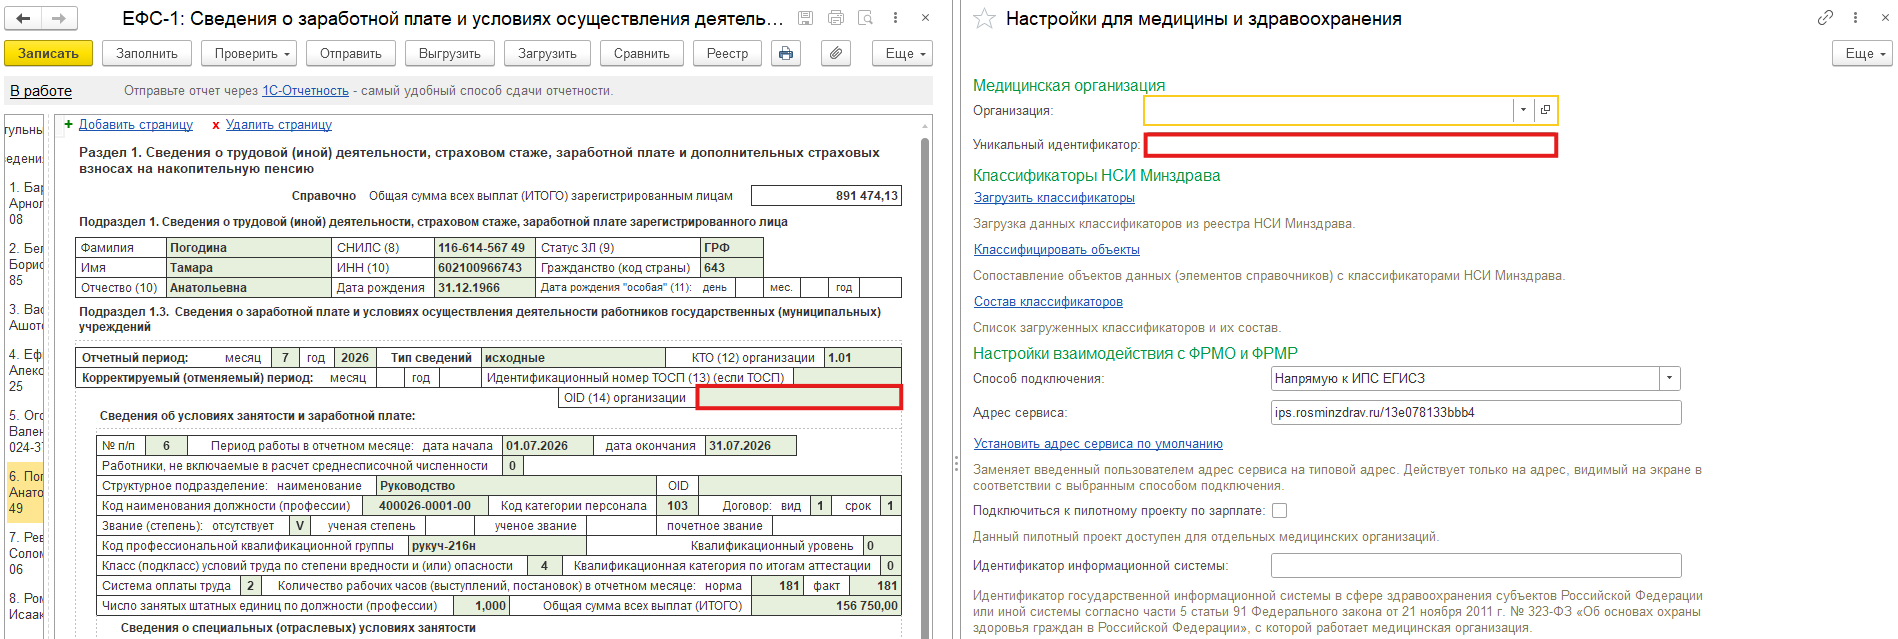1898x639 pixels.
Task: Click the В работе status link
Action: point(41,91)
